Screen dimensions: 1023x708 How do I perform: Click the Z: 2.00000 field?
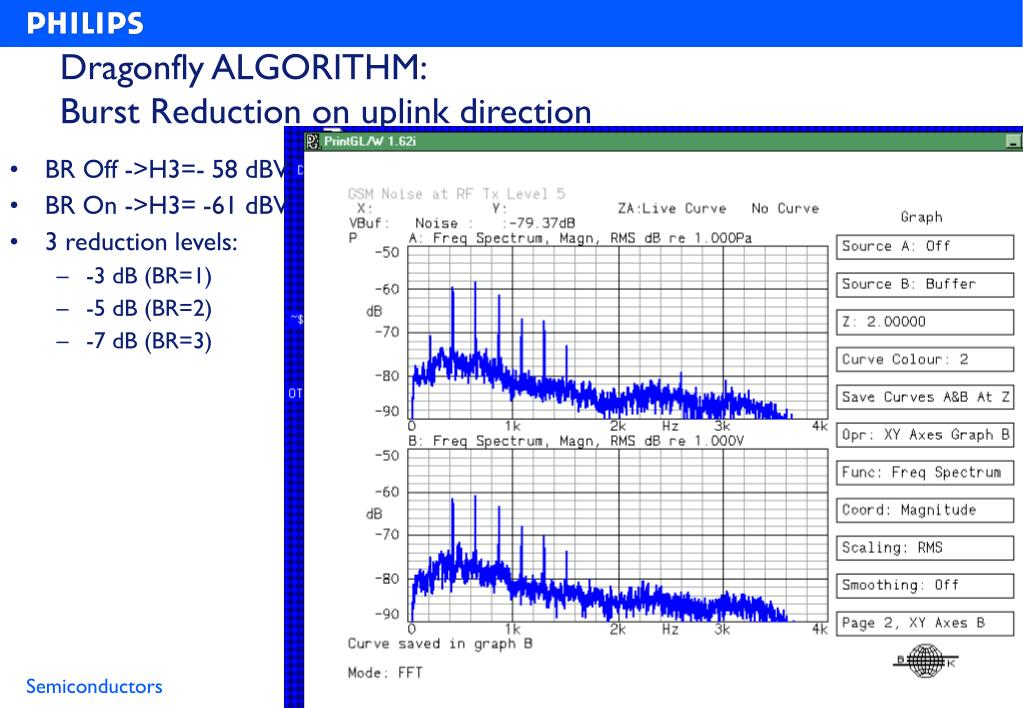(925, 322)
